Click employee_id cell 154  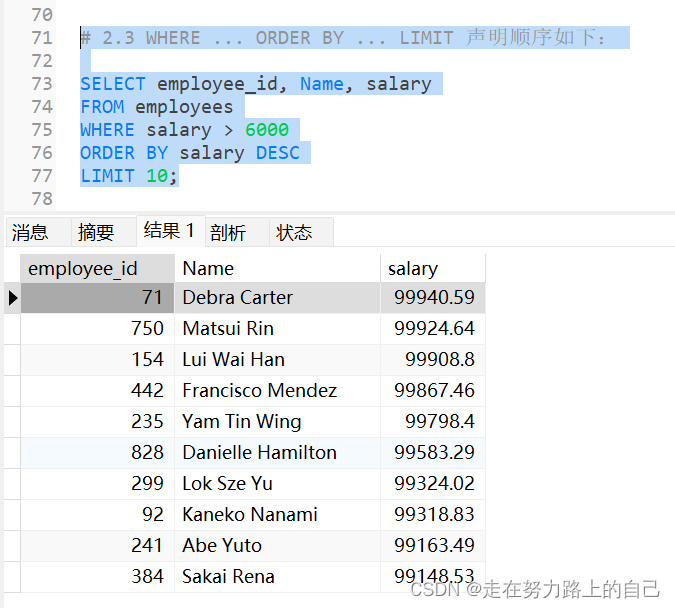pos(97,360)
